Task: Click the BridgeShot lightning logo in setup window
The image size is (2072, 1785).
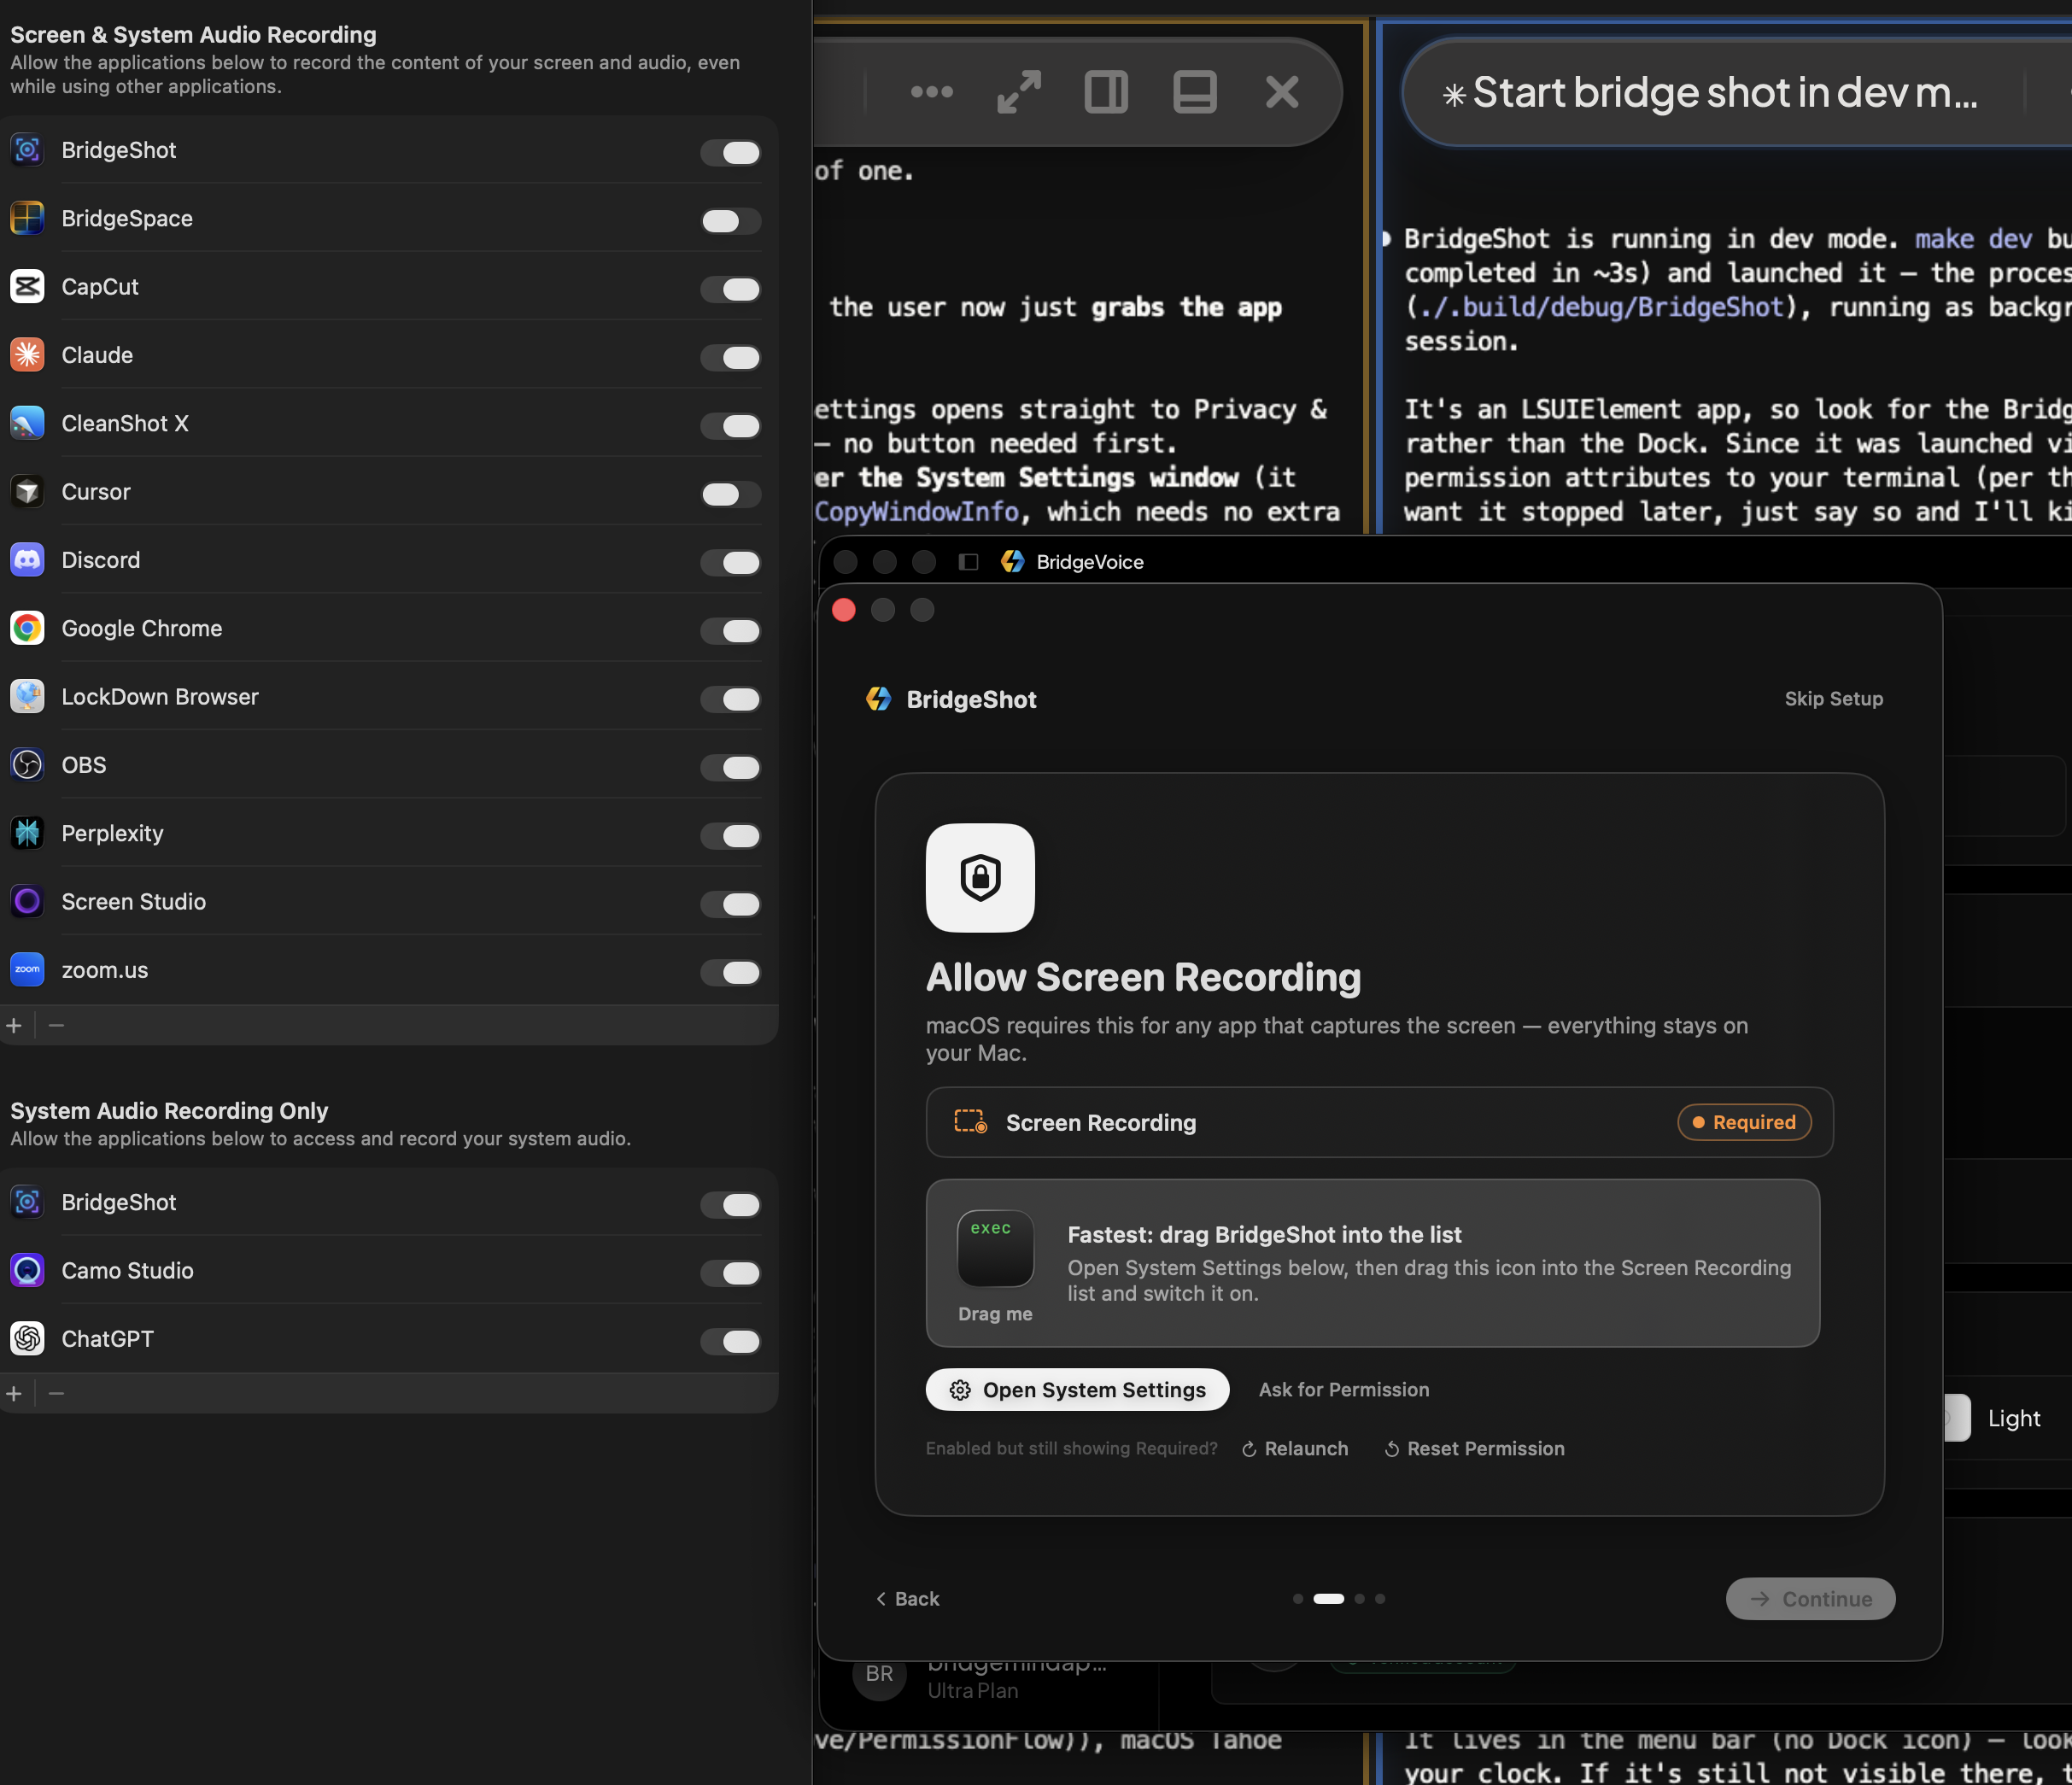Action: 878,699
